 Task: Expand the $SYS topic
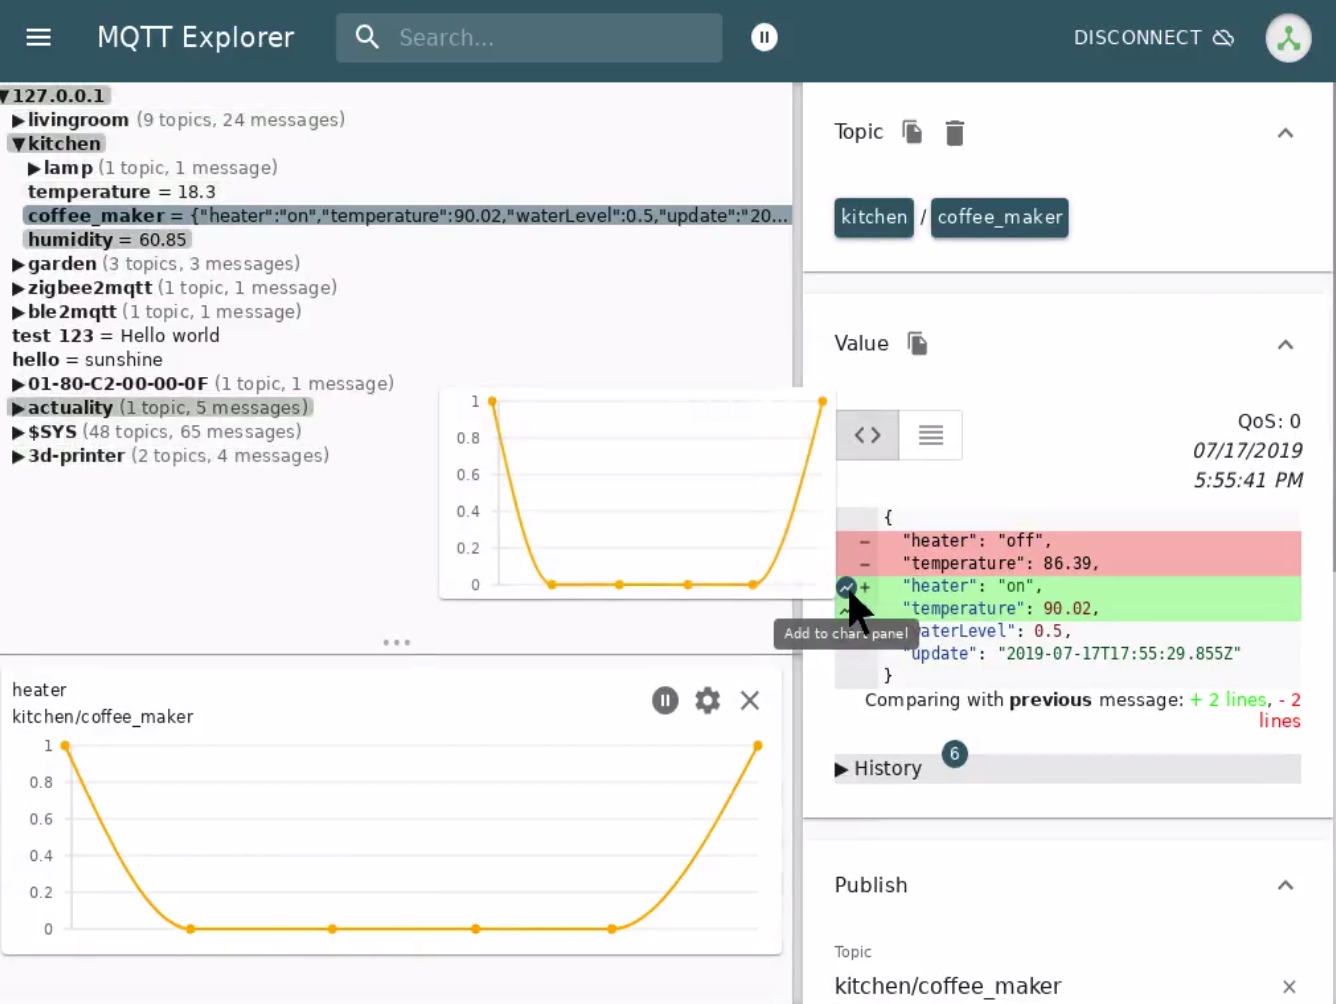pos(18,432)
